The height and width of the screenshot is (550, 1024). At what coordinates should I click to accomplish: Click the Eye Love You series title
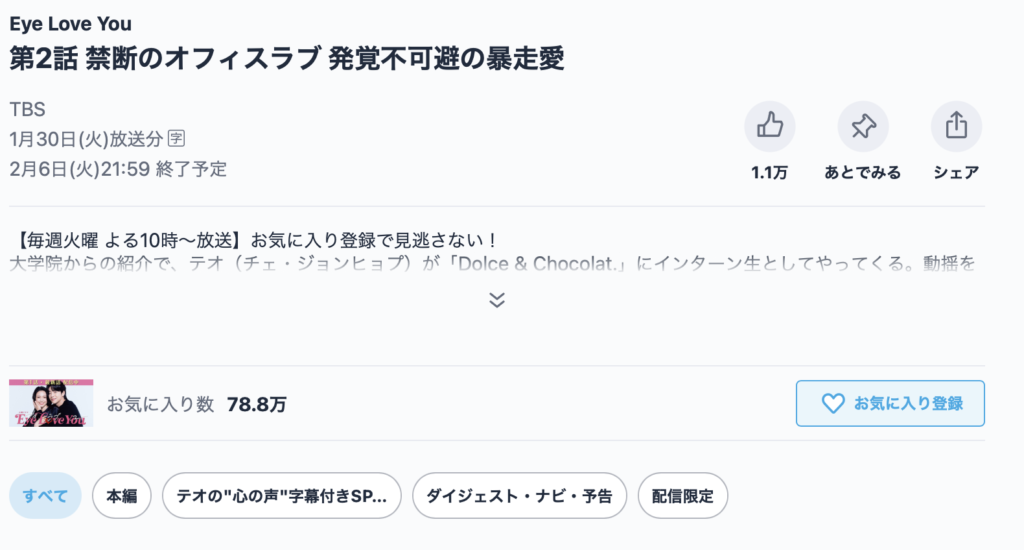(x=70, y=24)
